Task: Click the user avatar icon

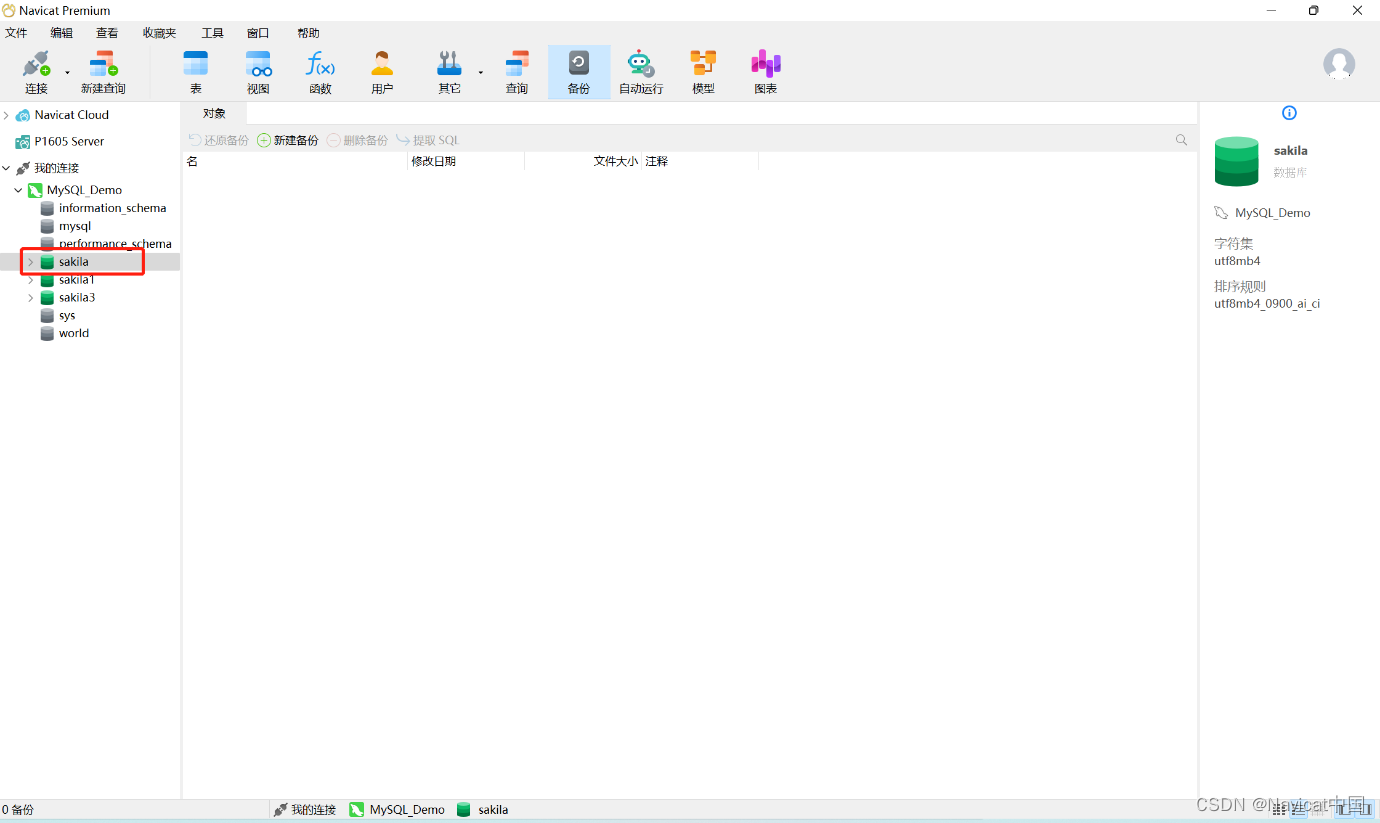Action: tap(1339, 65)
